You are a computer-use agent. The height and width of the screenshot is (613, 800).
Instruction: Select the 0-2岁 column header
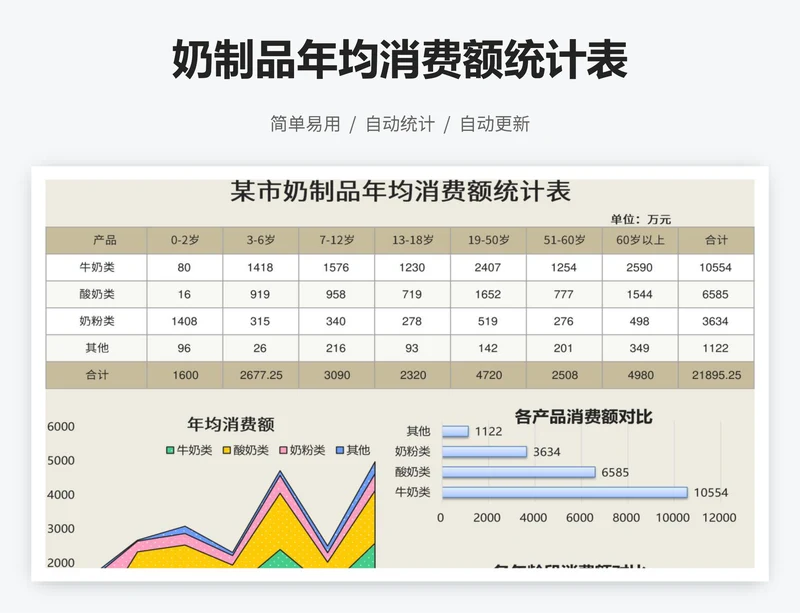pyautogui.click(x=185, y=240)
